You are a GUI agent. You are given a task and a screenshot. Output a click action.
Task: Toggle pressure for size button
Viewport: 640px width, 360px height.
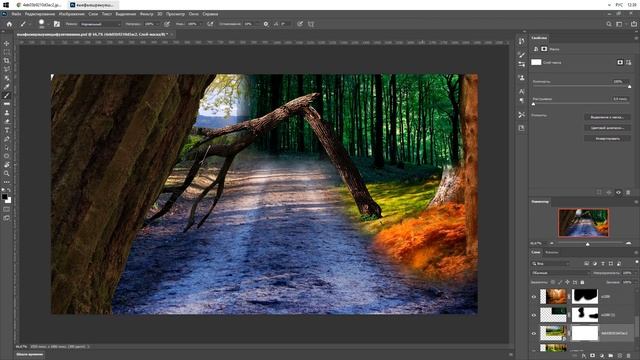point(300,24)
